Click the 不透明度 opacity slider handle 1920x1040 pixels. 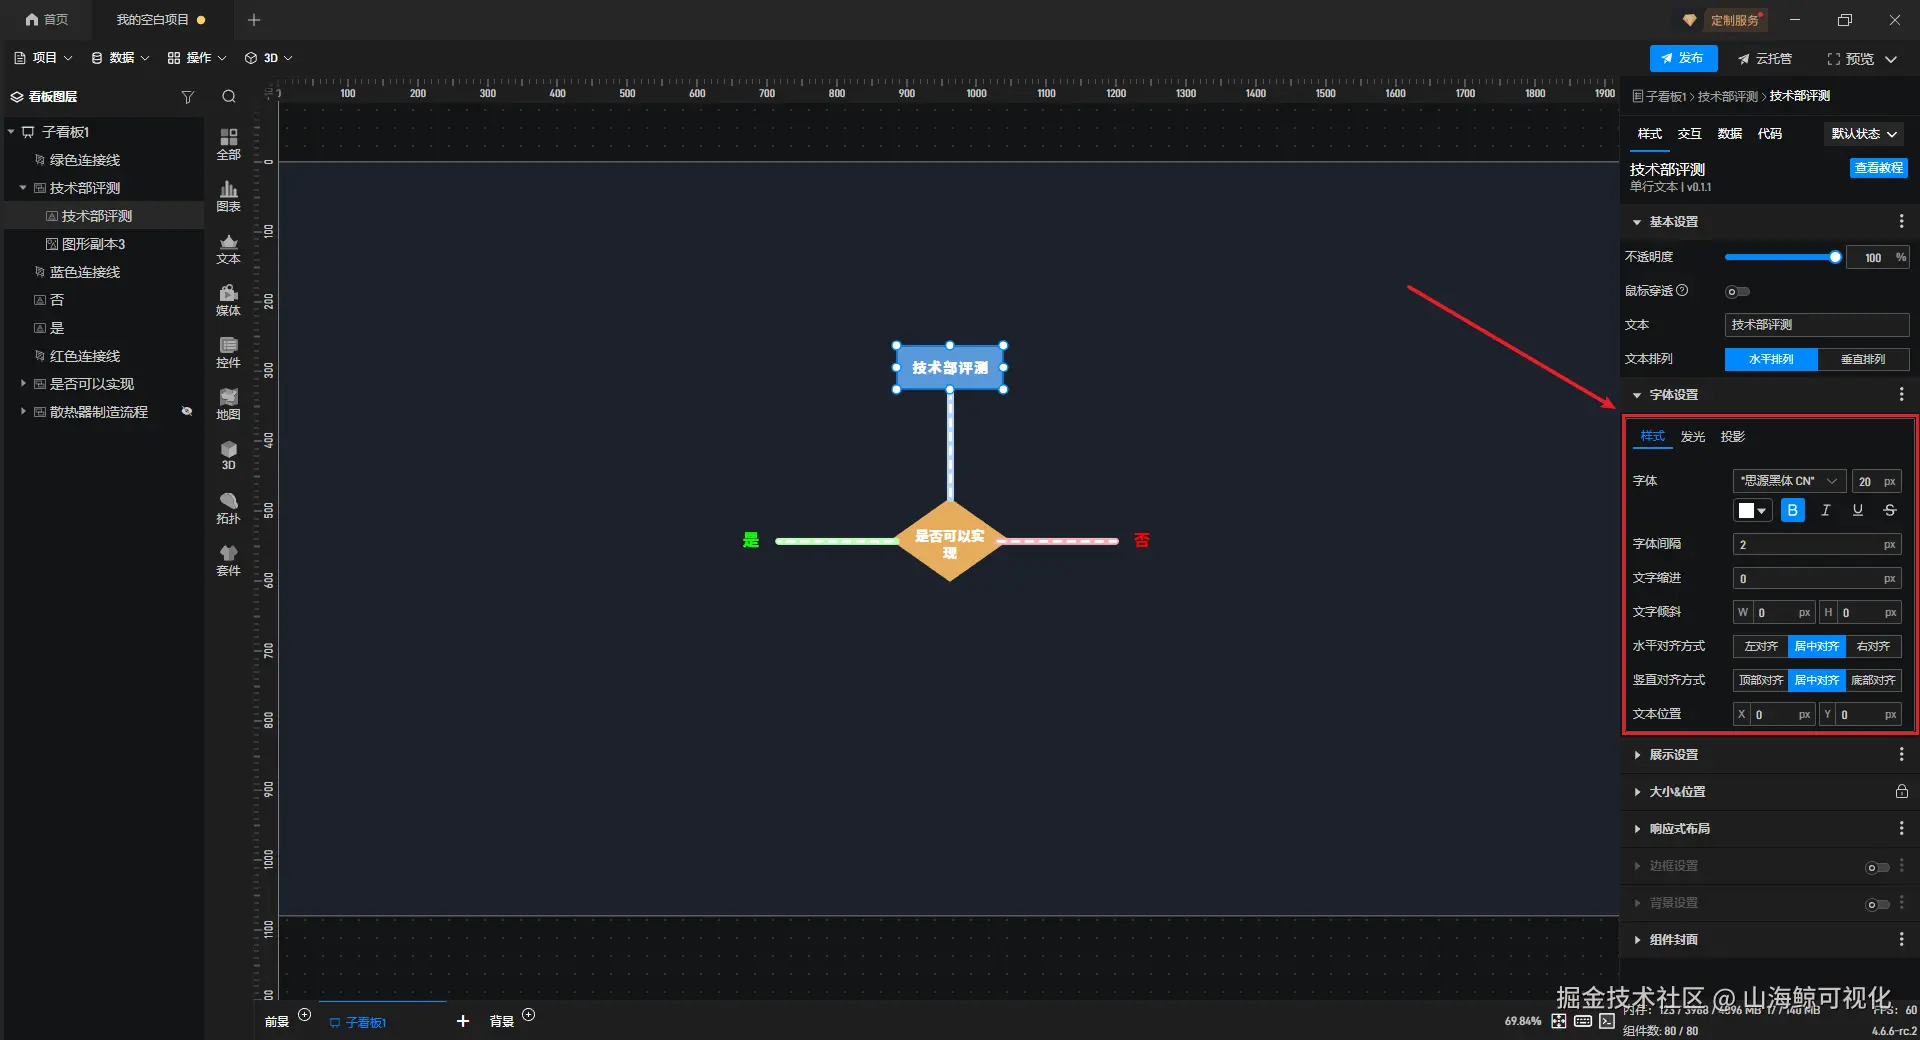tap(1835, 257)
